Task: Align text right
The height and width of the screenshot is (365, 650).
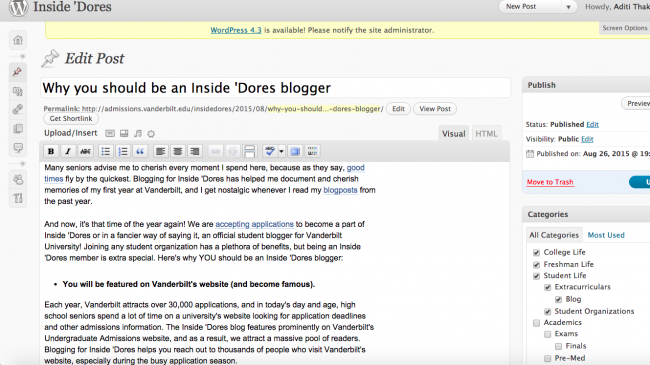Action: pos(194,151)
